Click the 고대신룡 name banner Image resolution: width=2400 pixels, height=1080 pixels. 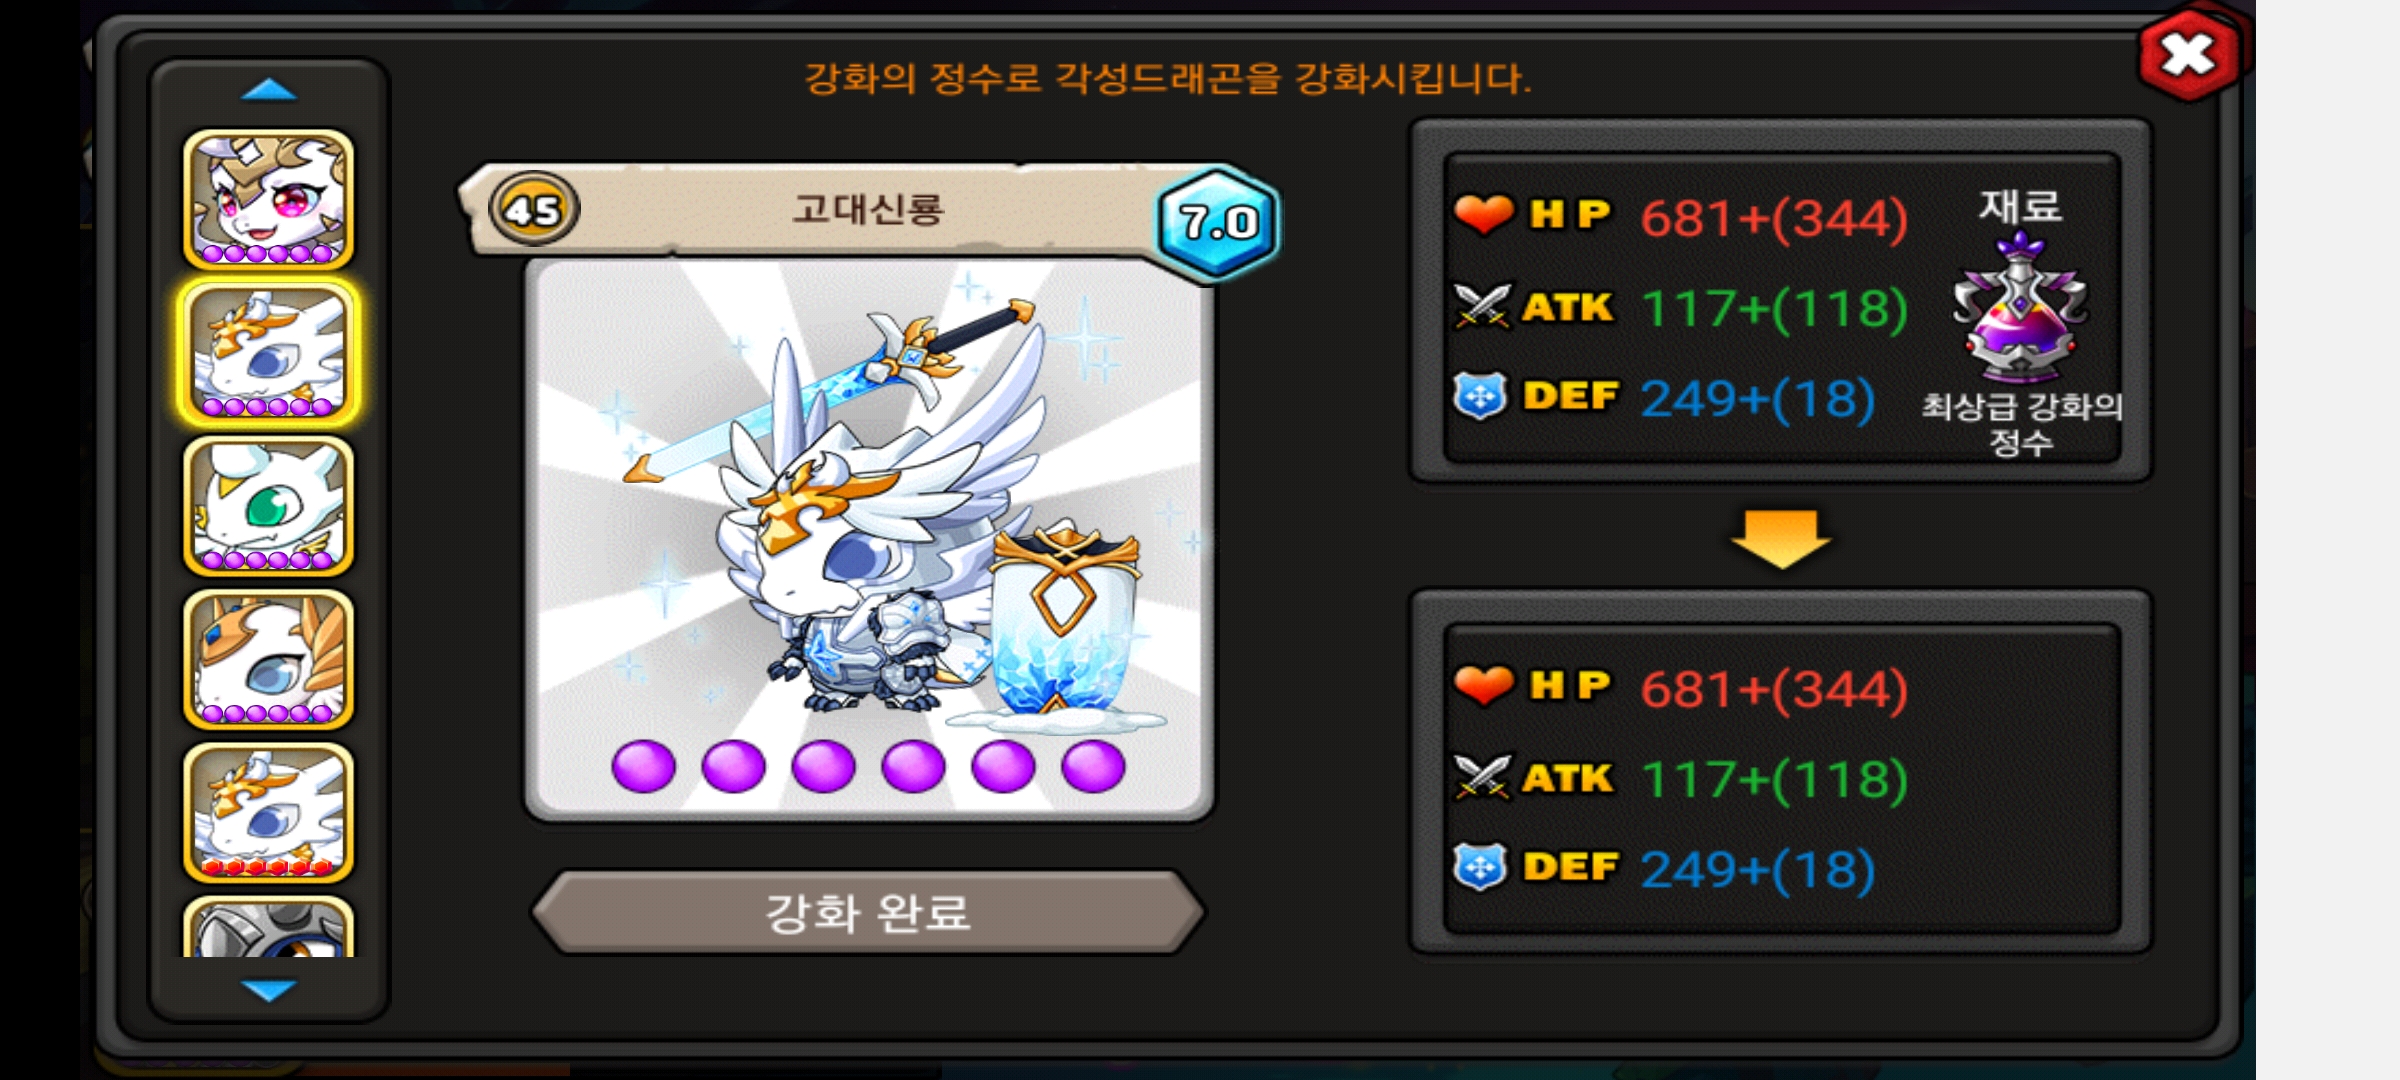868,209
